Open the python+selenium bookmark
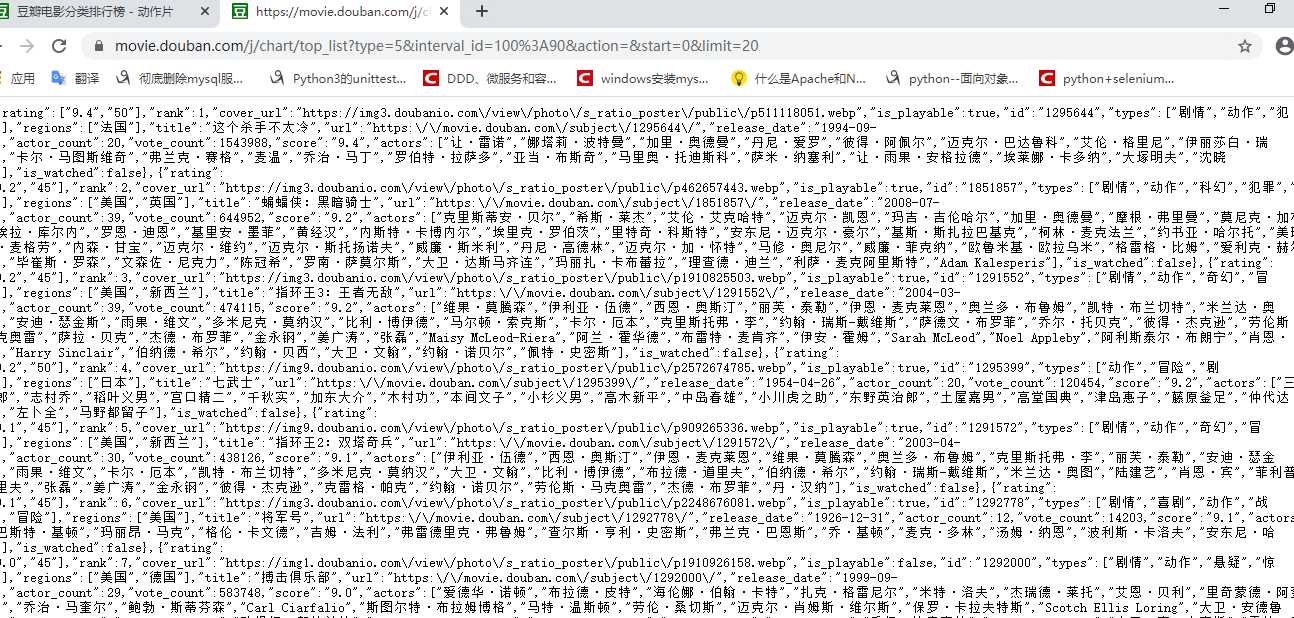 (x=1108, y=78)
